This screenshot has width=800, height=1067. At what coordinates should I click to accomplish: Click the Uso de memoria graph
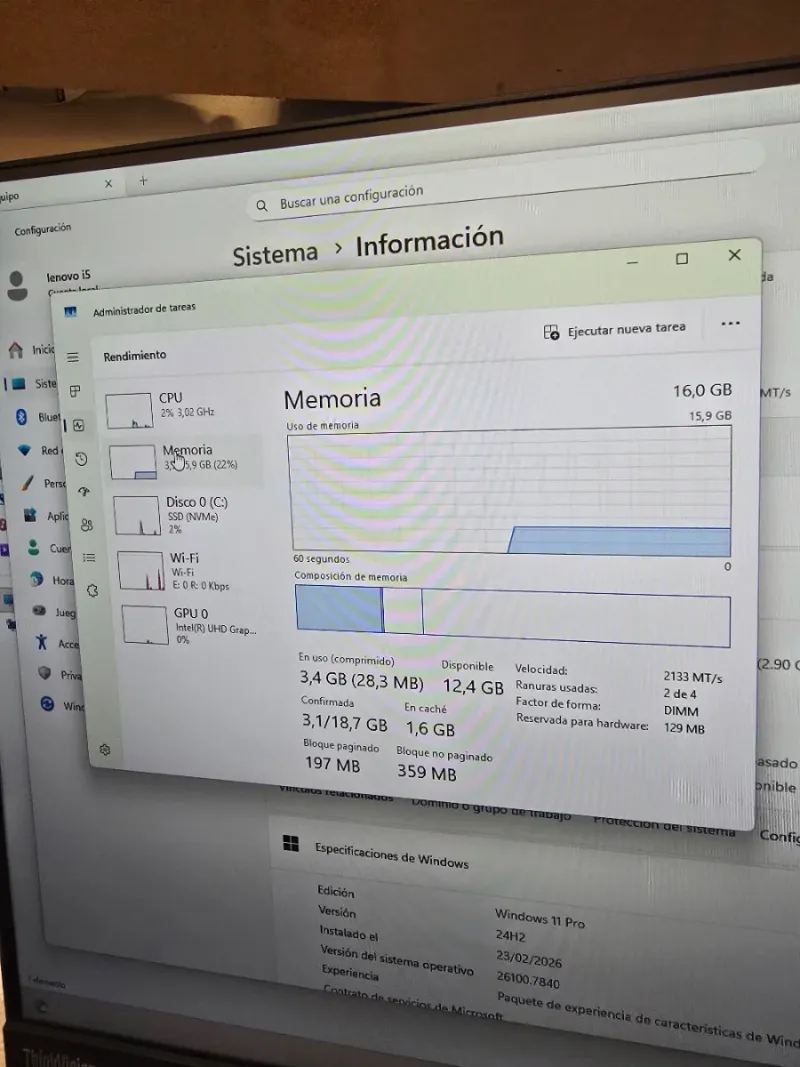point(510,492)
